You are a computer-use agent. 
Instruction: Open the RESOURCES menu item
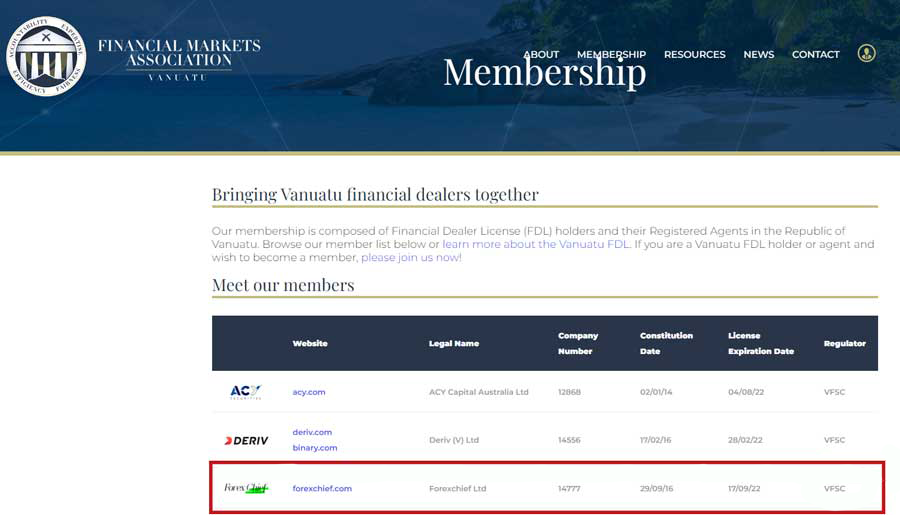pos(694,54)
